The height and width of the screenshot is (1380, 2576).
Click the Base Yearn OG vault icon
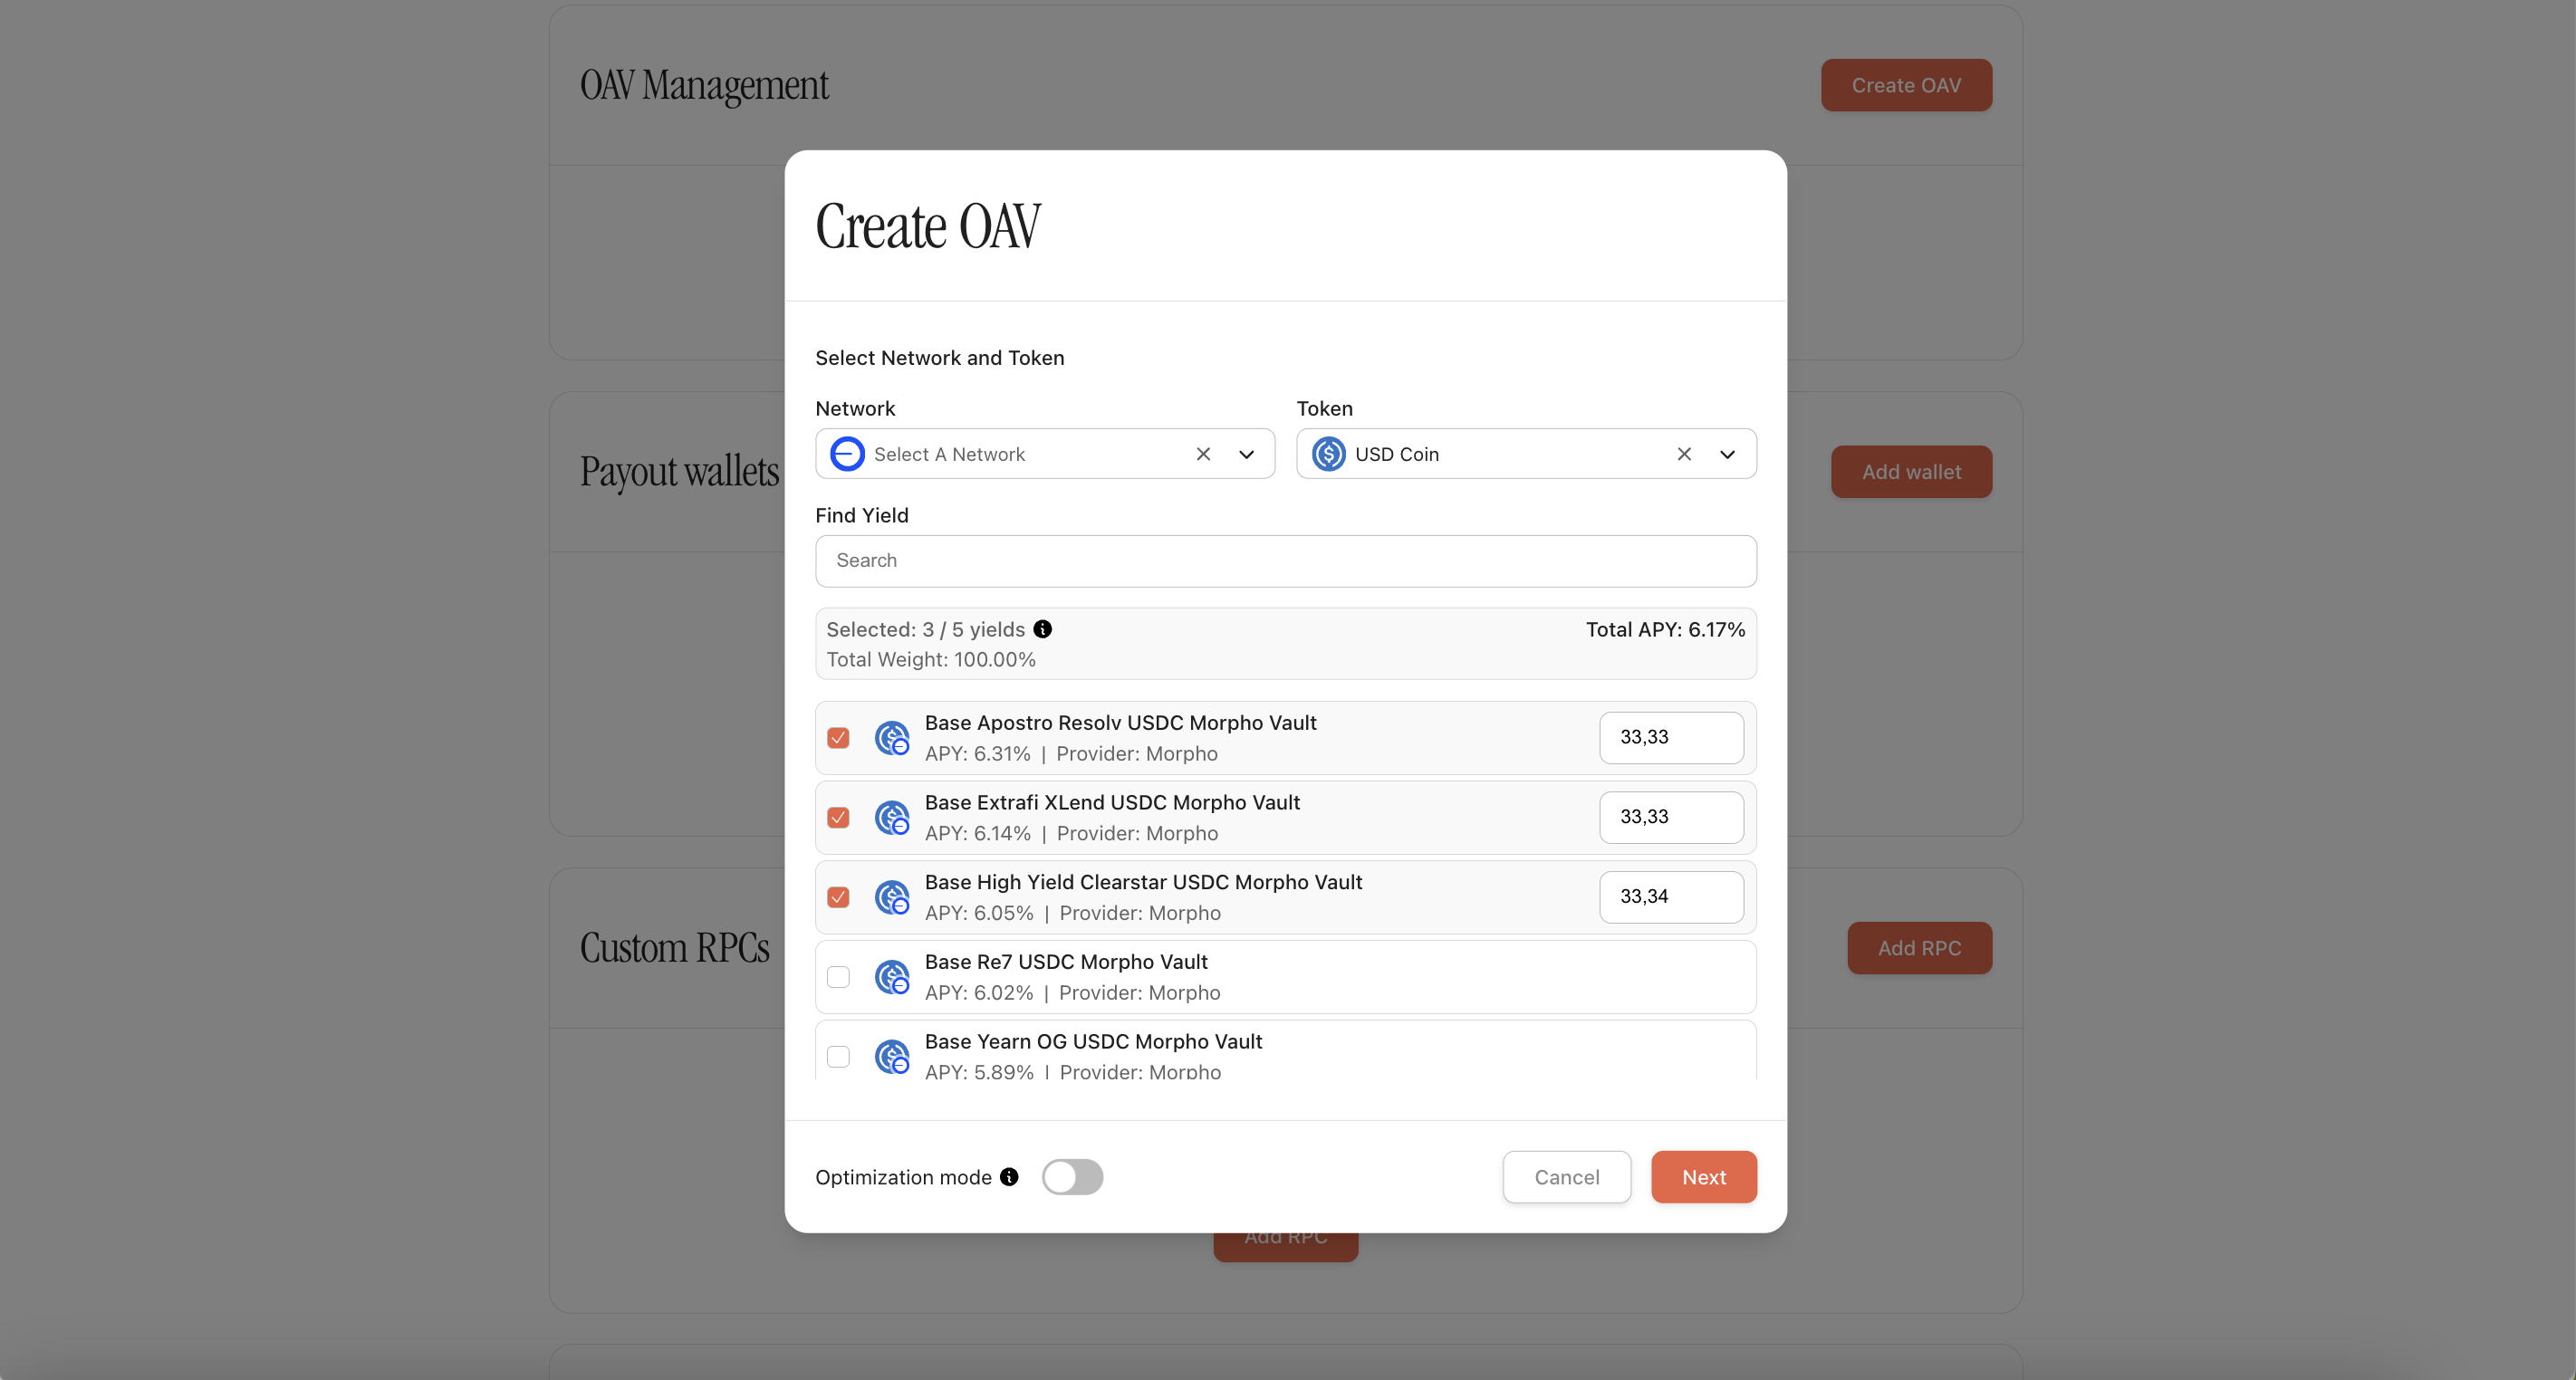point(892,1057)
